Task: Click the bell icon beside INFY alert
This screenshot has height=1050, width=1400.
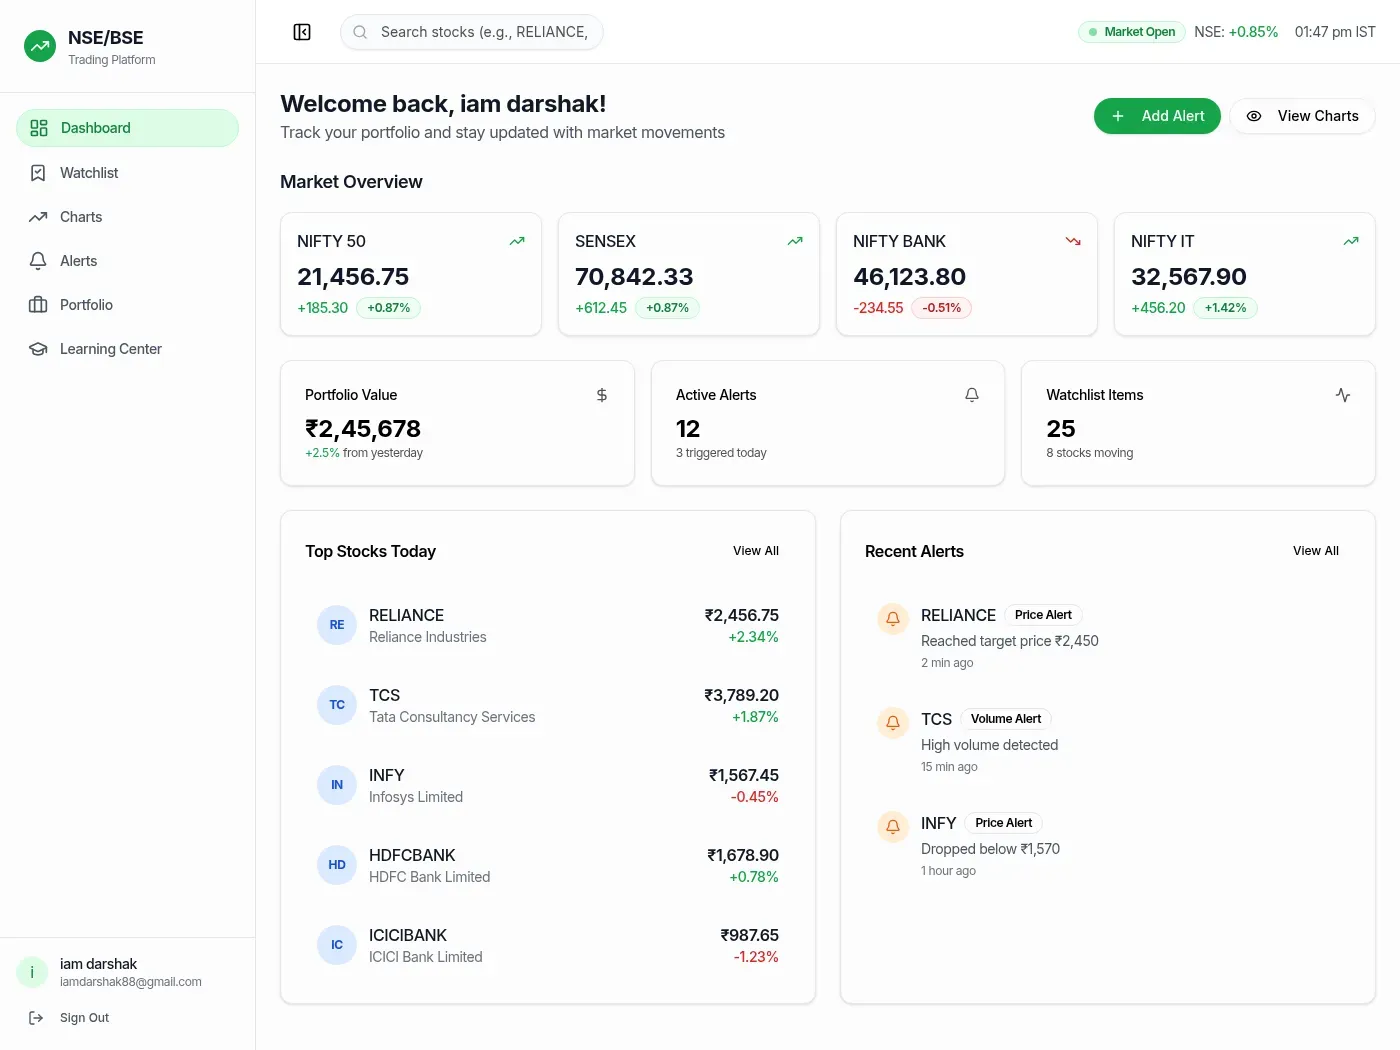Action: coord(893,827)
